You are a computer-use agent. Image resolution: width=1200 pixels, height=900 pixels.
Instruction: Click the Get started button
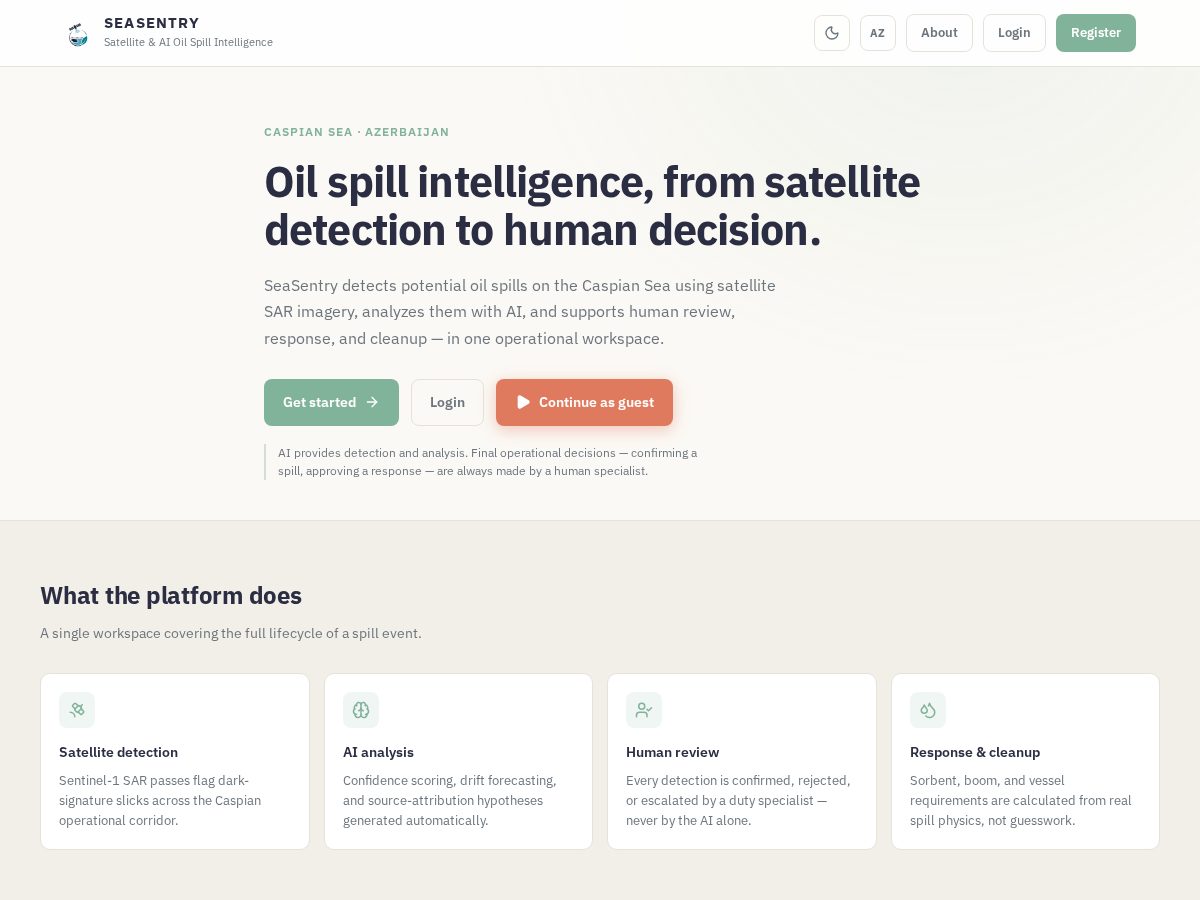331,402
